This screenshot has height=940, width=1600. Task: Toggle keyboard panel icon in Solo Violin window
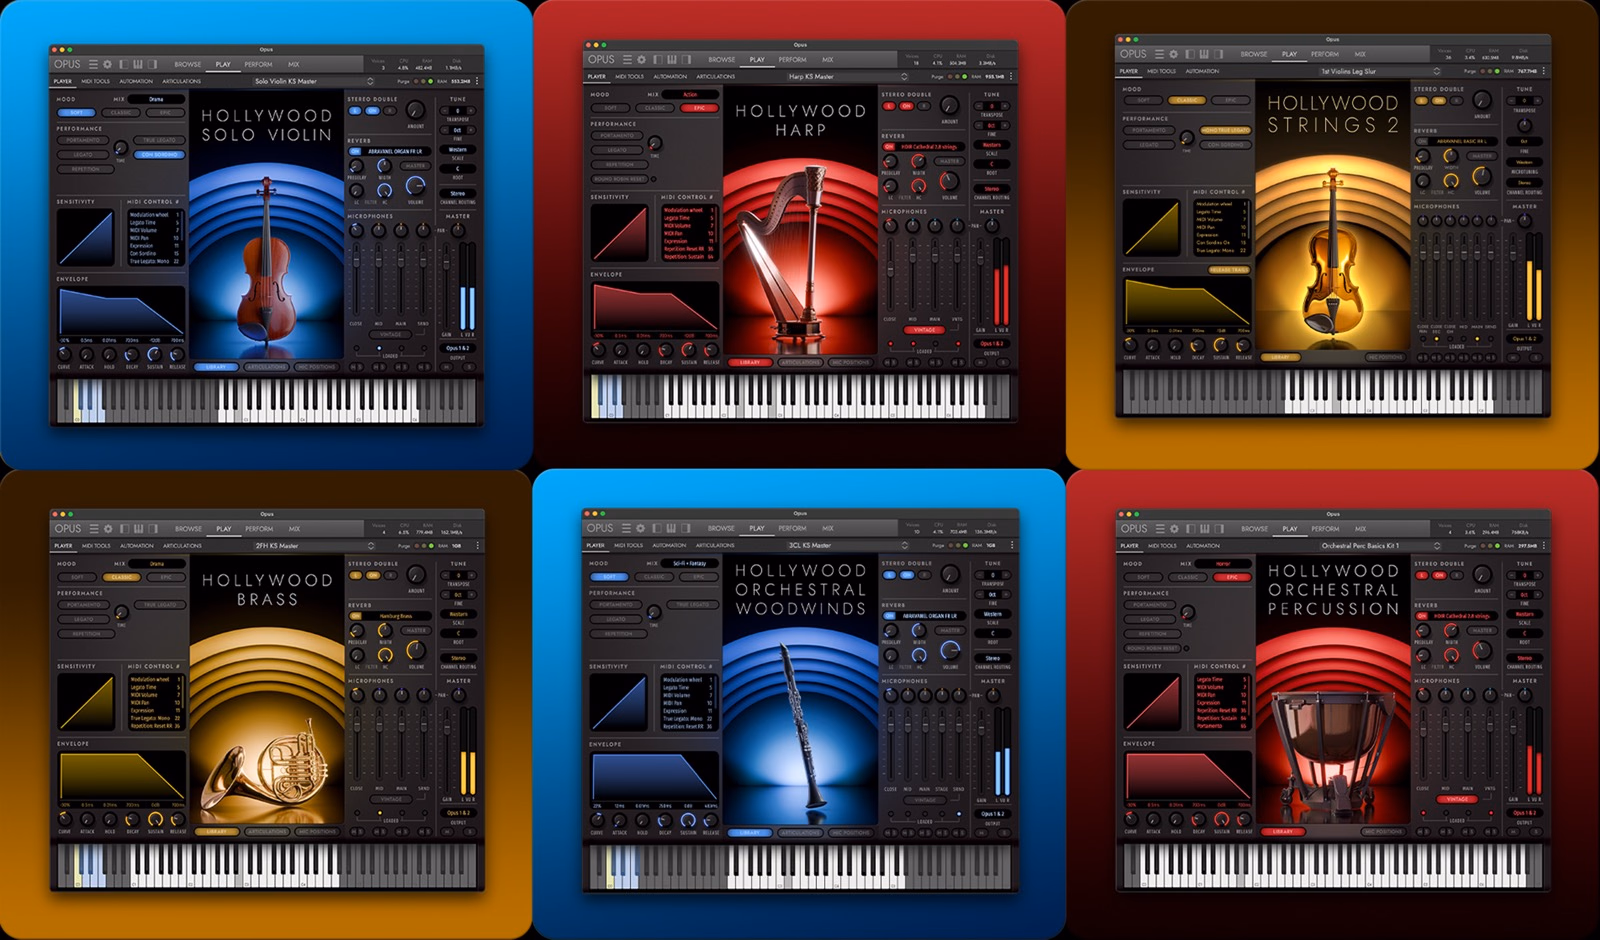pos(138,64)
